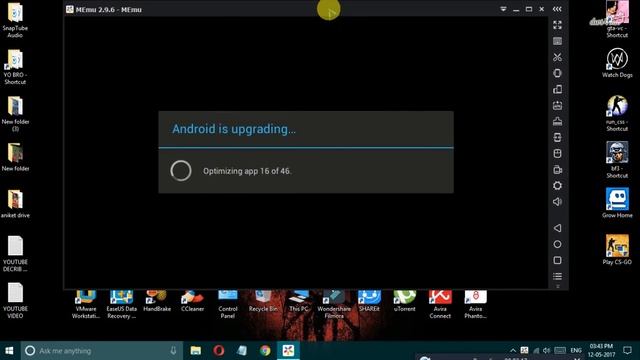Viewport: 640px width, 360px height.
Task: Click the shake device icon in sidebar
Action: [x=557, y=73]
